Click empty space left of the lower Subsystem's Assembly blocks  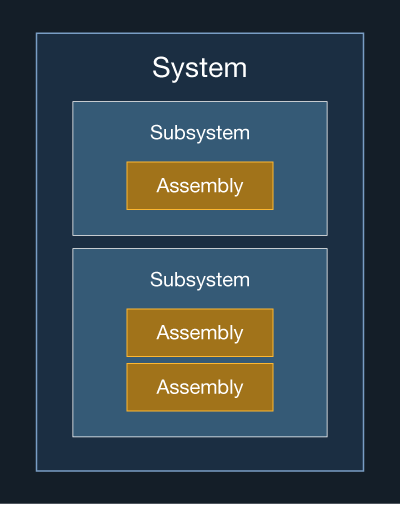[x=100, y=360]
